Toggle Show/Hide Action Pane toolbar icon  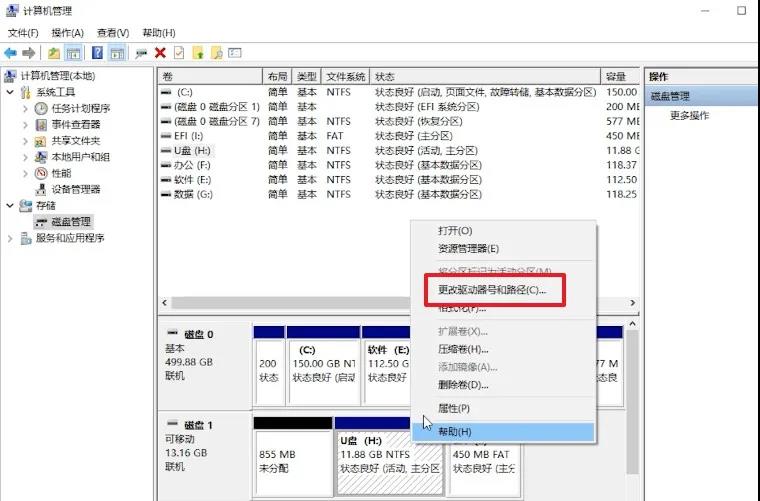(117, 53)
